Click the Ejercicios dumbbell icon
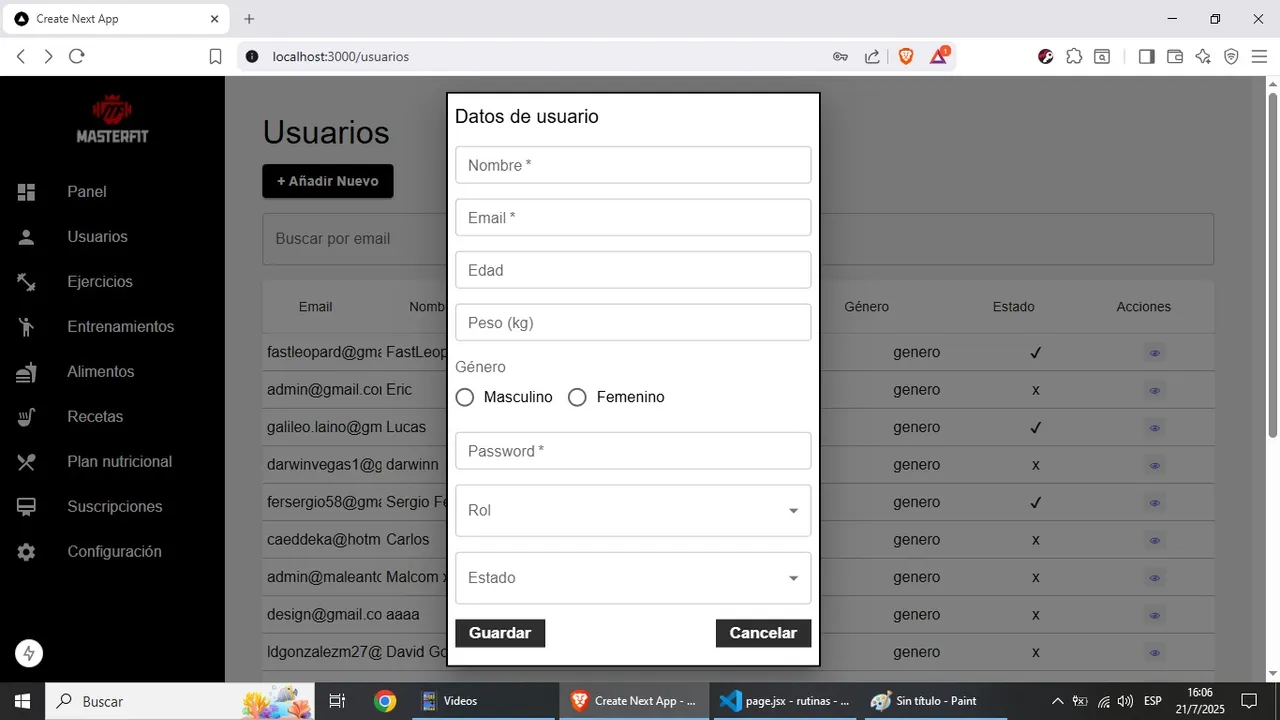This screenshot has height=720, width=1280. coord(26,282)
